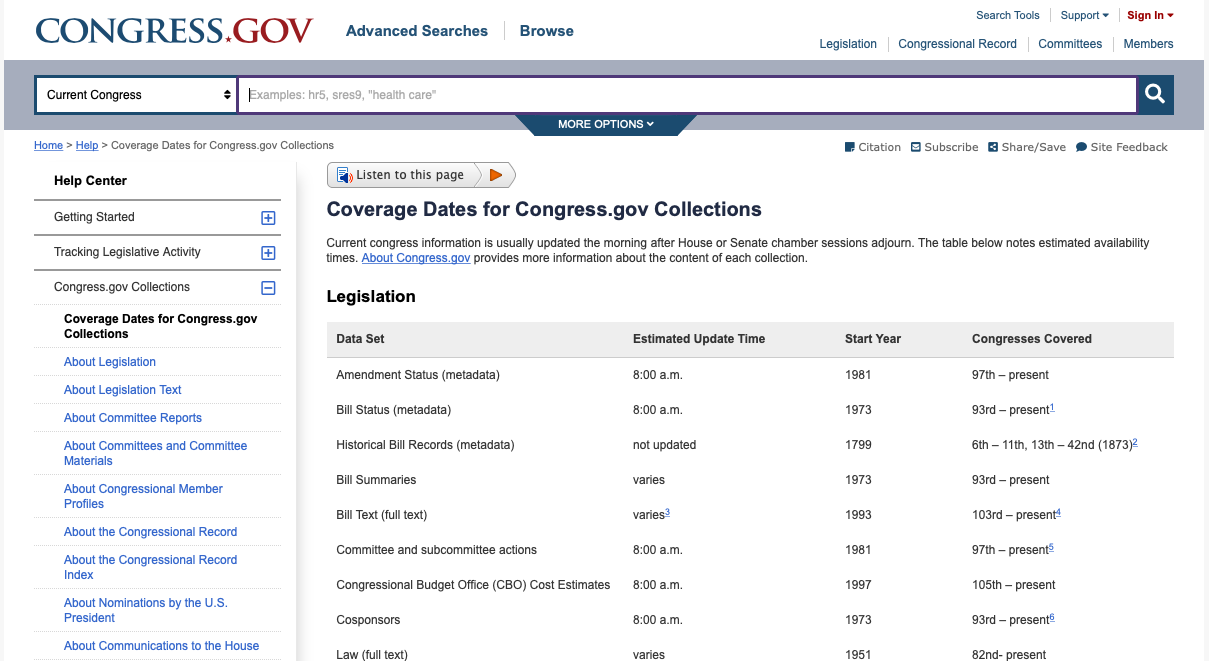Image resolution: width=1209 pixels, height=661 pixels.
Task: Open the Current Congress dropdown
Action: point(136,95)
